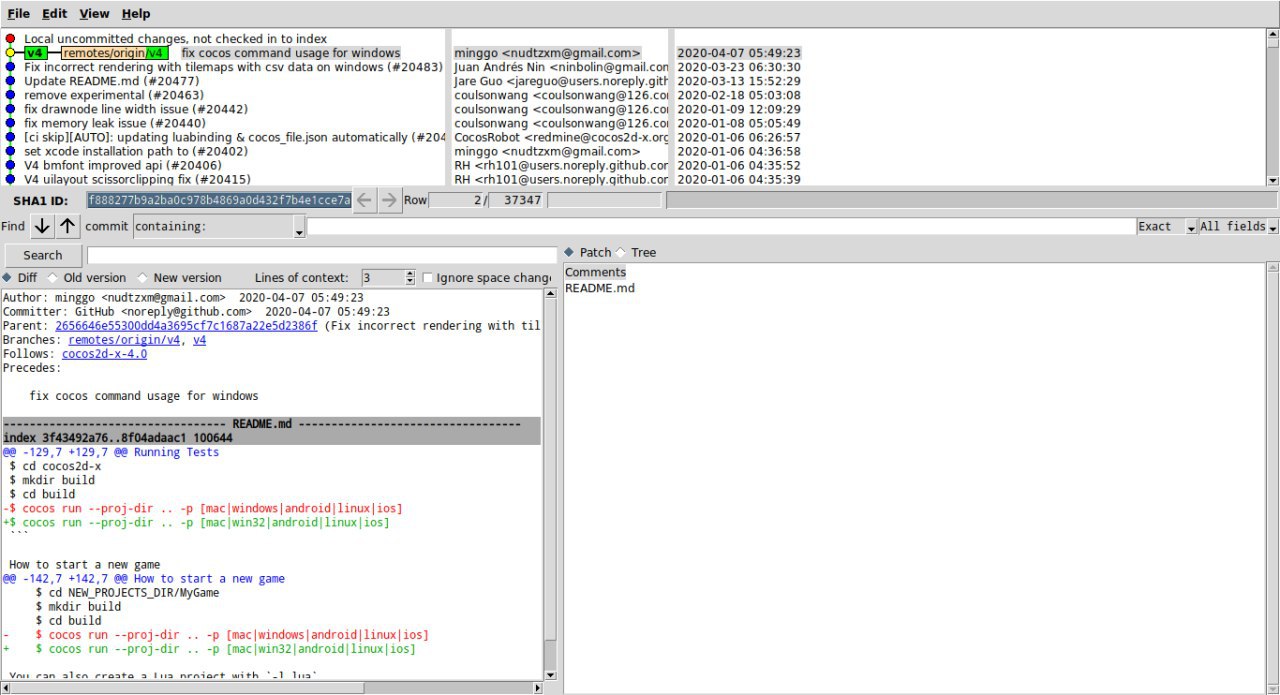Image resolution: width=1280 pixels, height=695 pixels.
Task: Click the README.md diff header line
Action: tap(271, 424)
